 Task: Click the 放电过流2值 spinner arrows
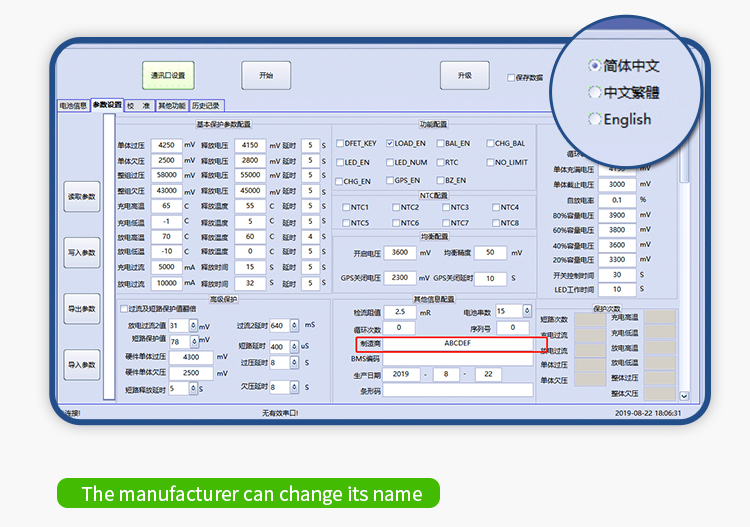(x=193, y=326)
